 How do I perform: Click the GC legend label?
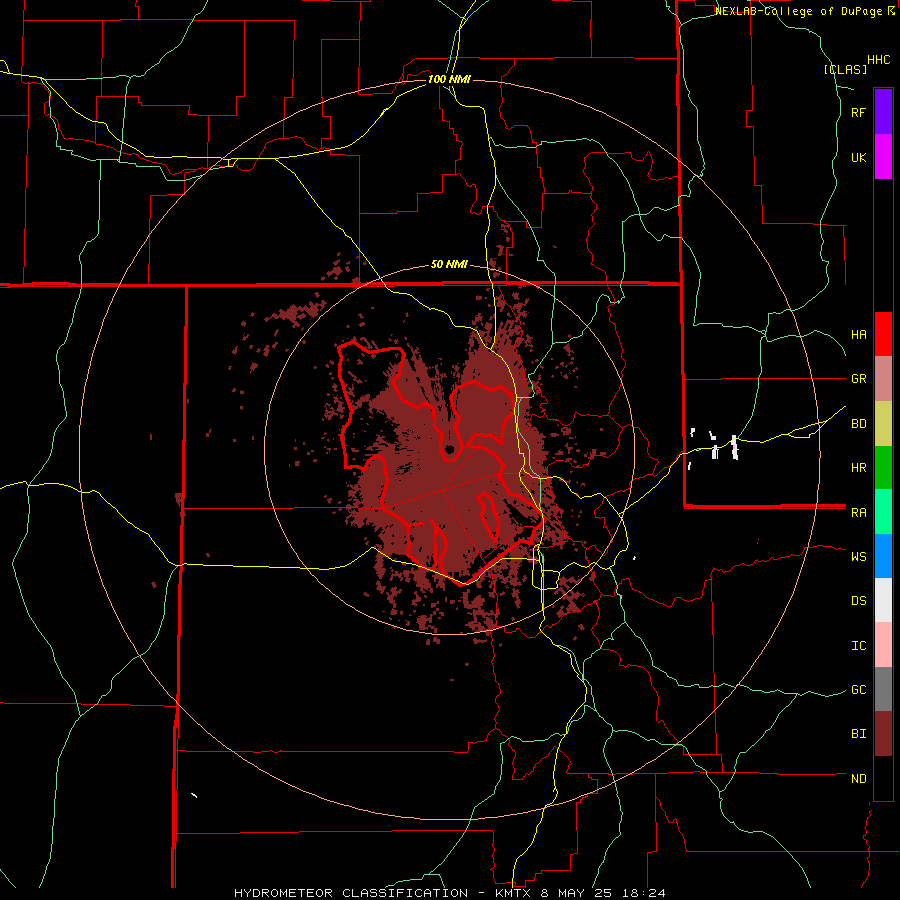[858, 690]
